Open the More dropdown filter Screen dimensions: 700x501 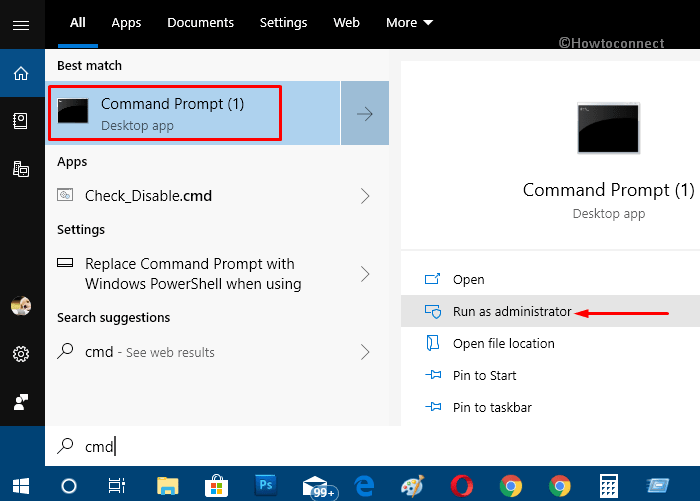409,23
